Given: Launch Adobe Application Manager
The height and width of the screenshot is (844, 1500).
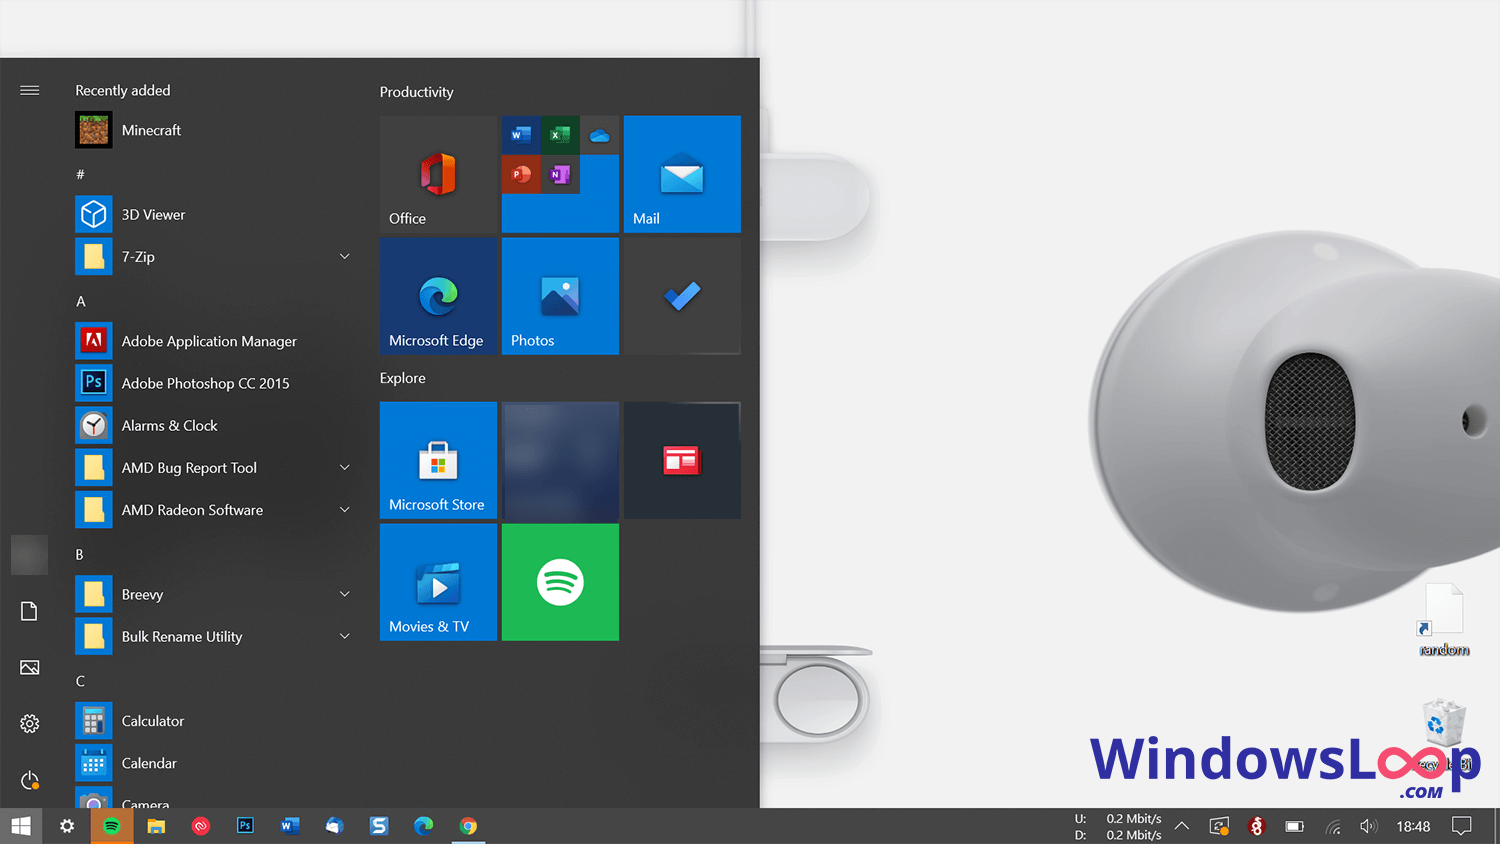Looking at the screenshot, I should tap(215, 341).
